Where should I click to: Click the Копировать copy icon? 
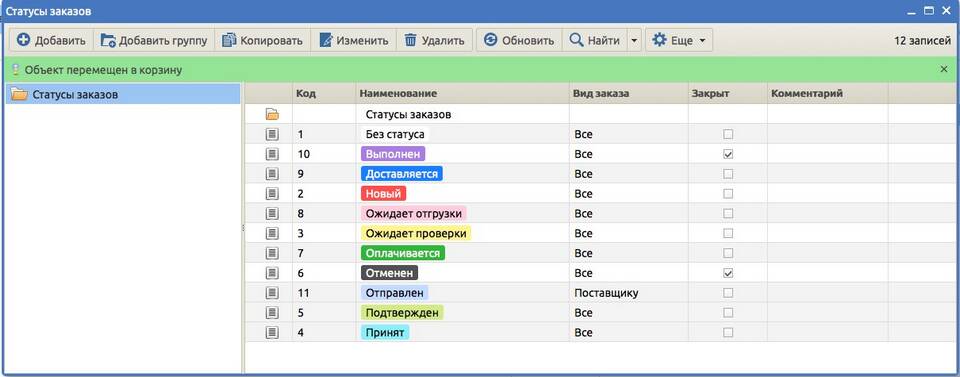point(228,40)
